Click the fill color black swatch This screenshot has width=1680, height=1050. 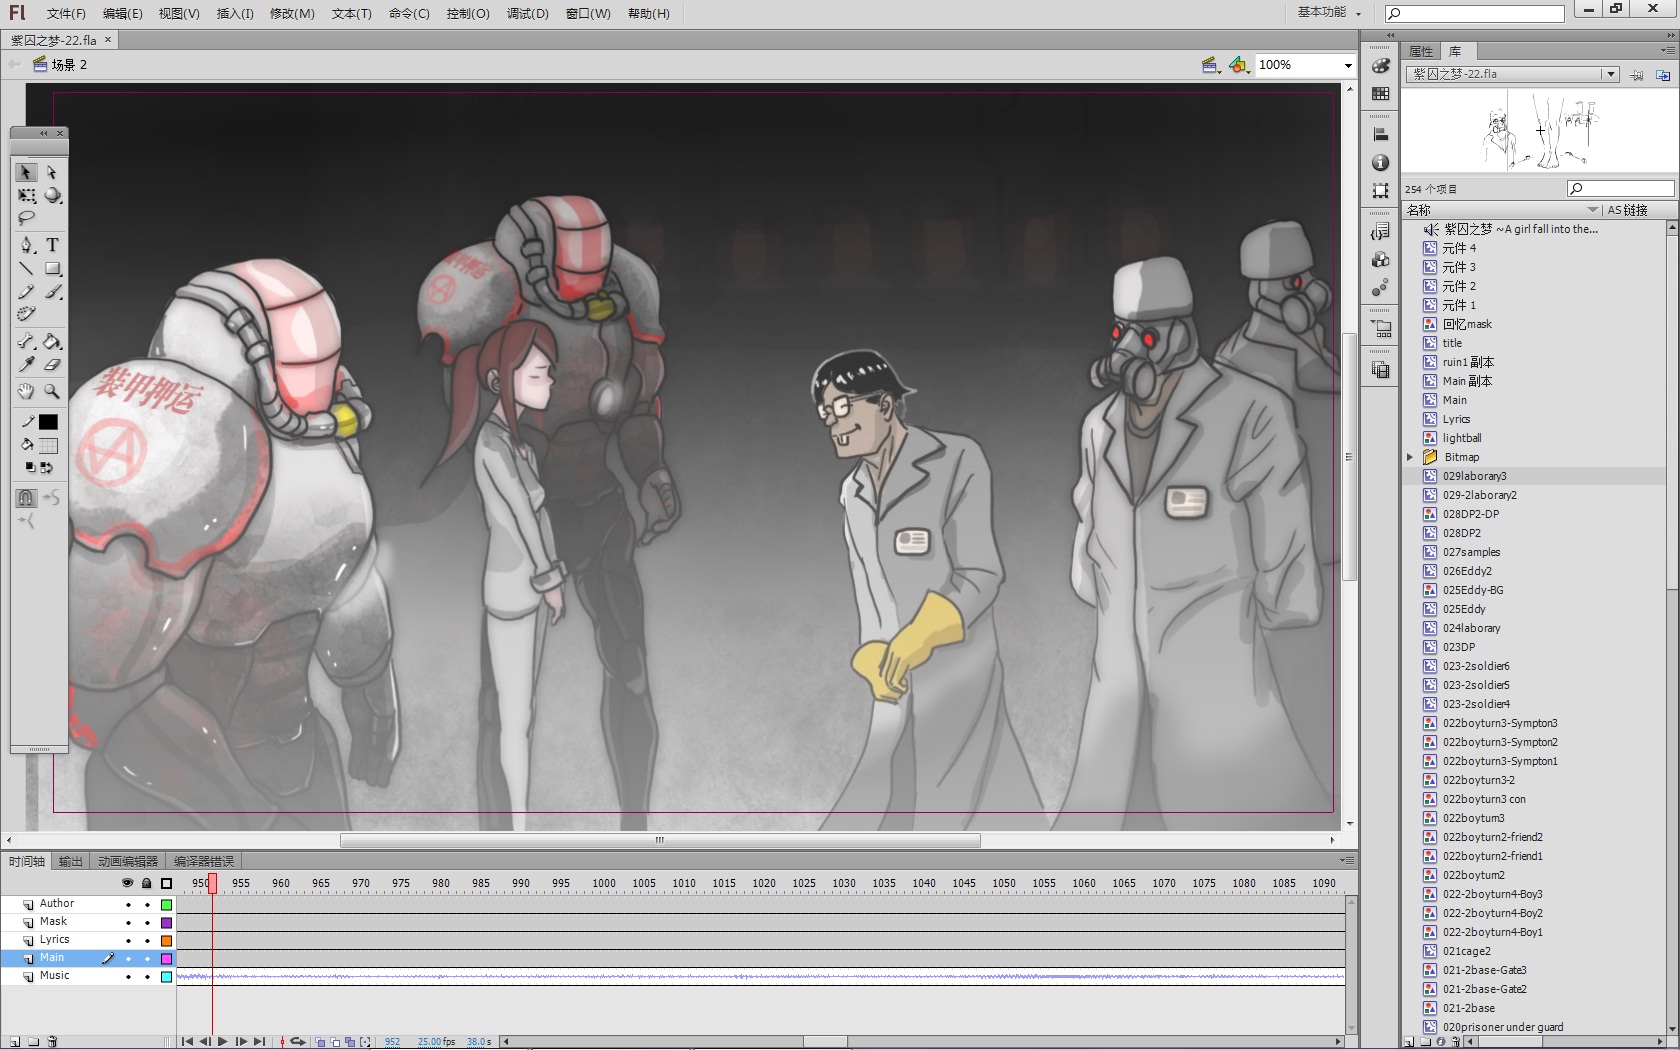(48, 422)
